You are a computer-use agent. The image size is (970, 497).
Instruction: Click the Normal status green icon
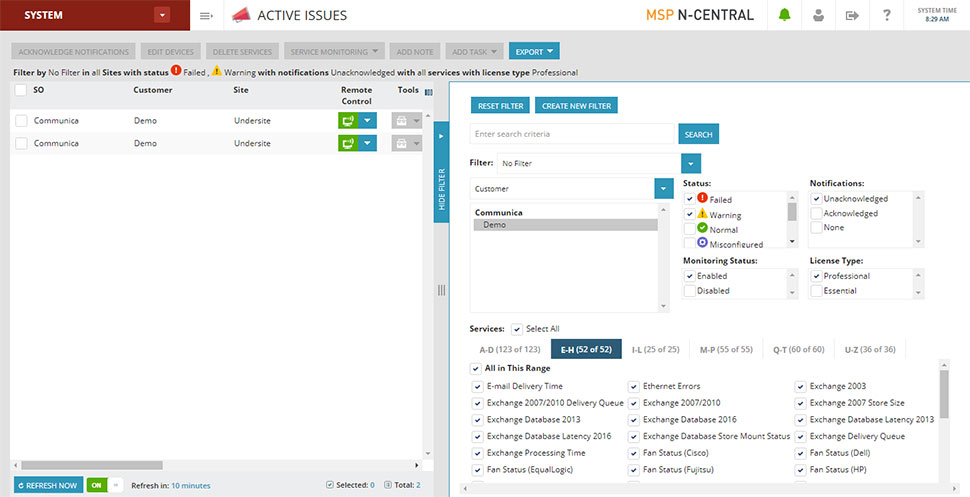(x=702, y=228)
